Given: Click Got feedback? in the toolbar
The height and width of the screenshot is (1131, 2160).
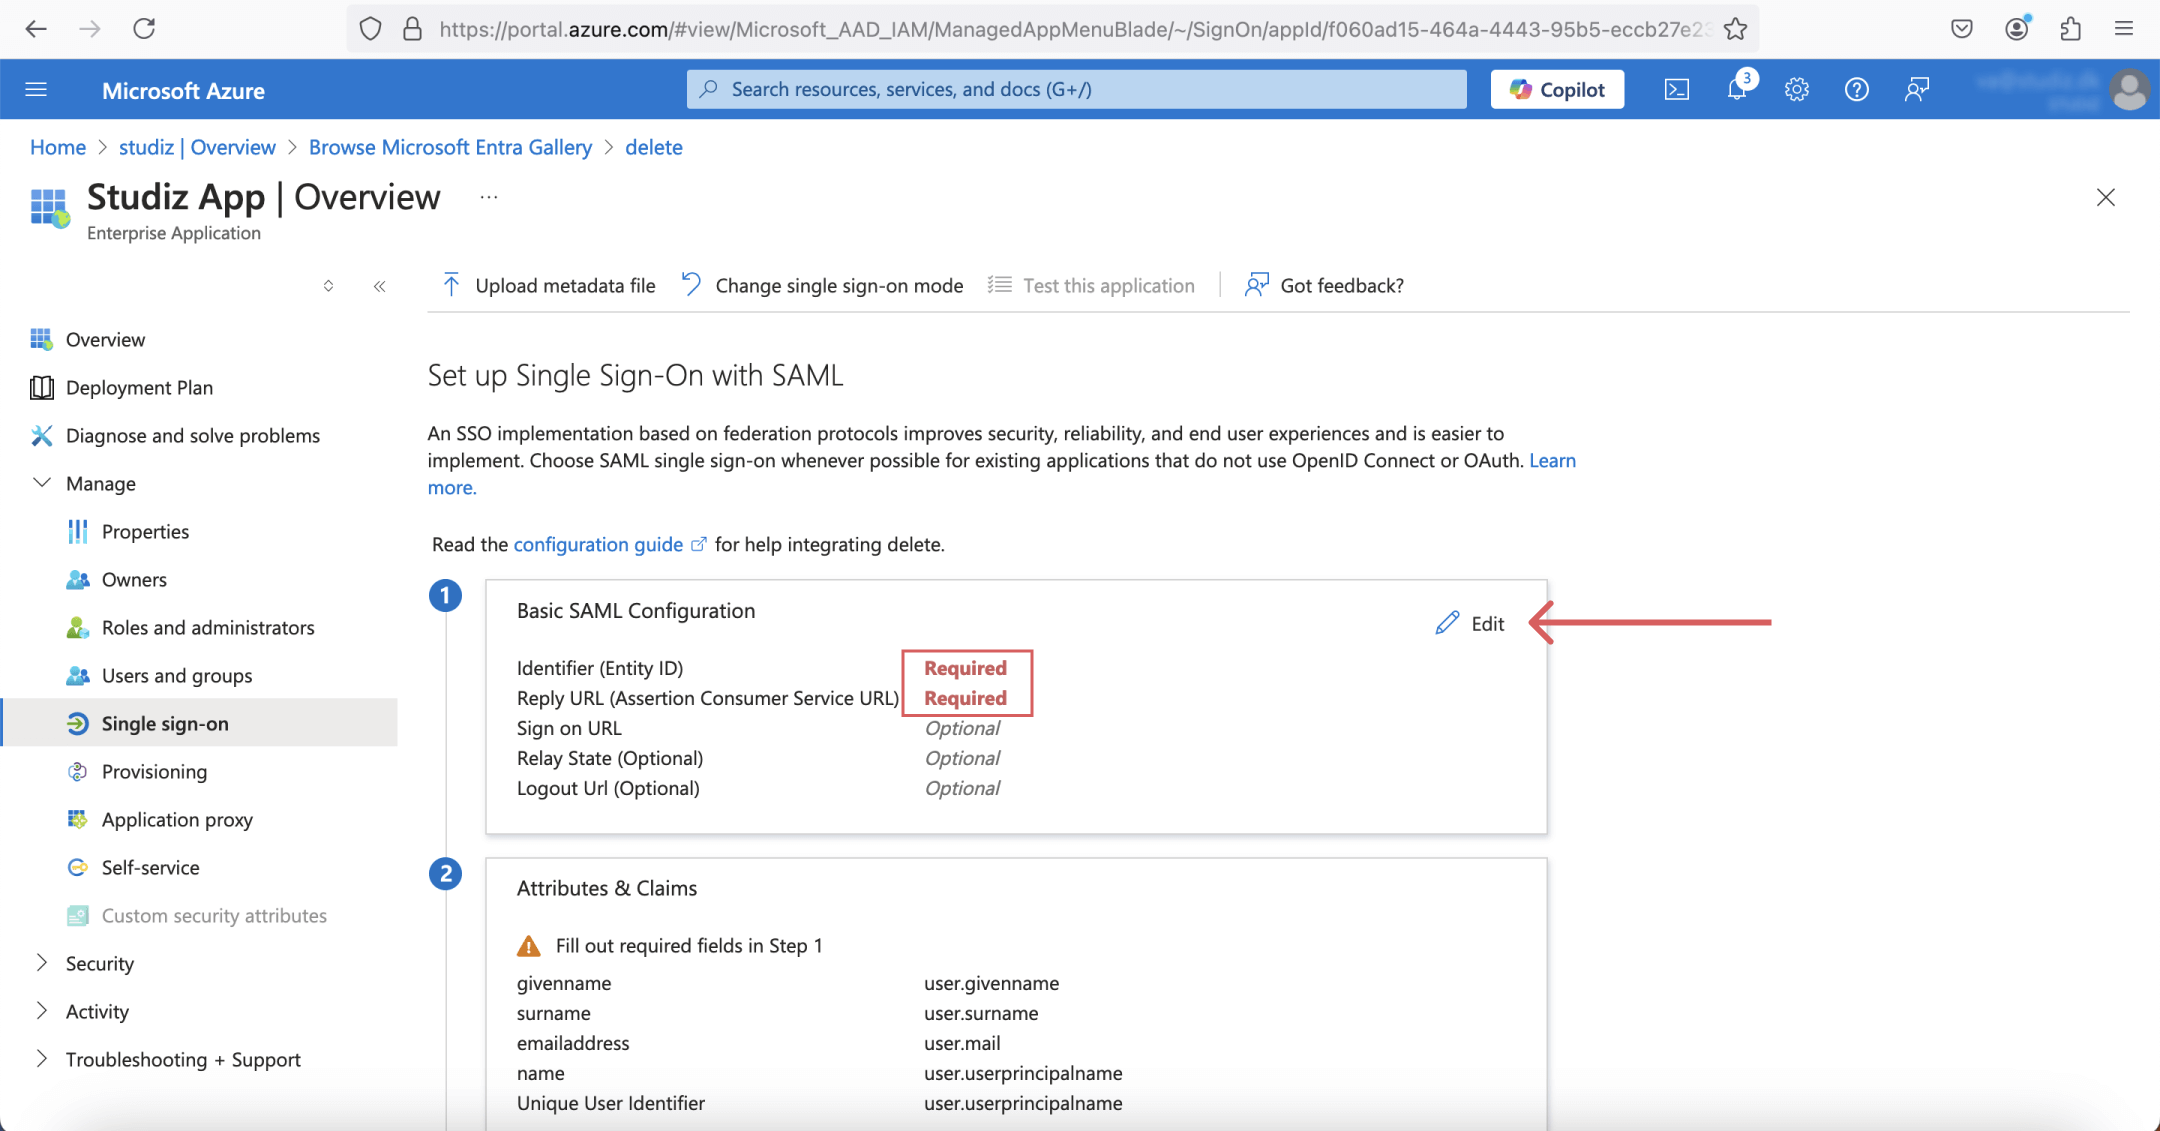Looking at the screenshot, I should [1324, 286].
